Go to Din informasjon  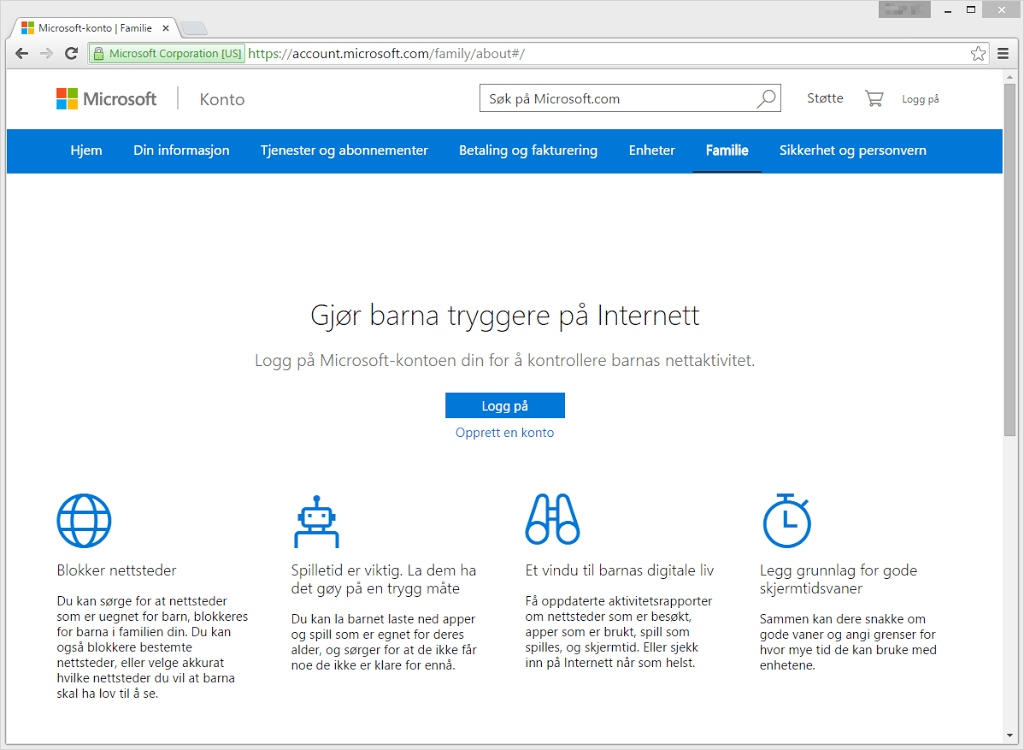tap(182, 150)
